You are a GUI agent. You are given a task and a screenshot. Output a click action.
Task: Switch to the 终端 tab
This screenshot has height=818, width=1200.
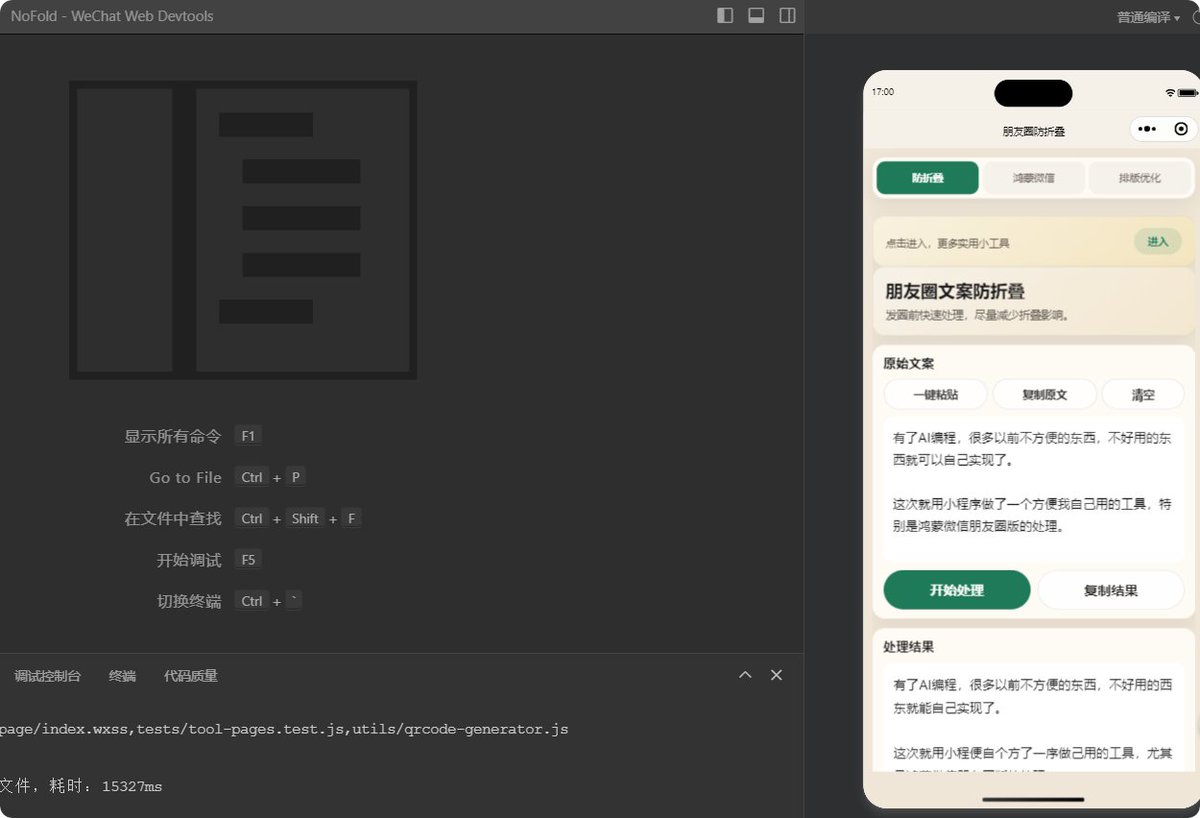coord(122,676)
